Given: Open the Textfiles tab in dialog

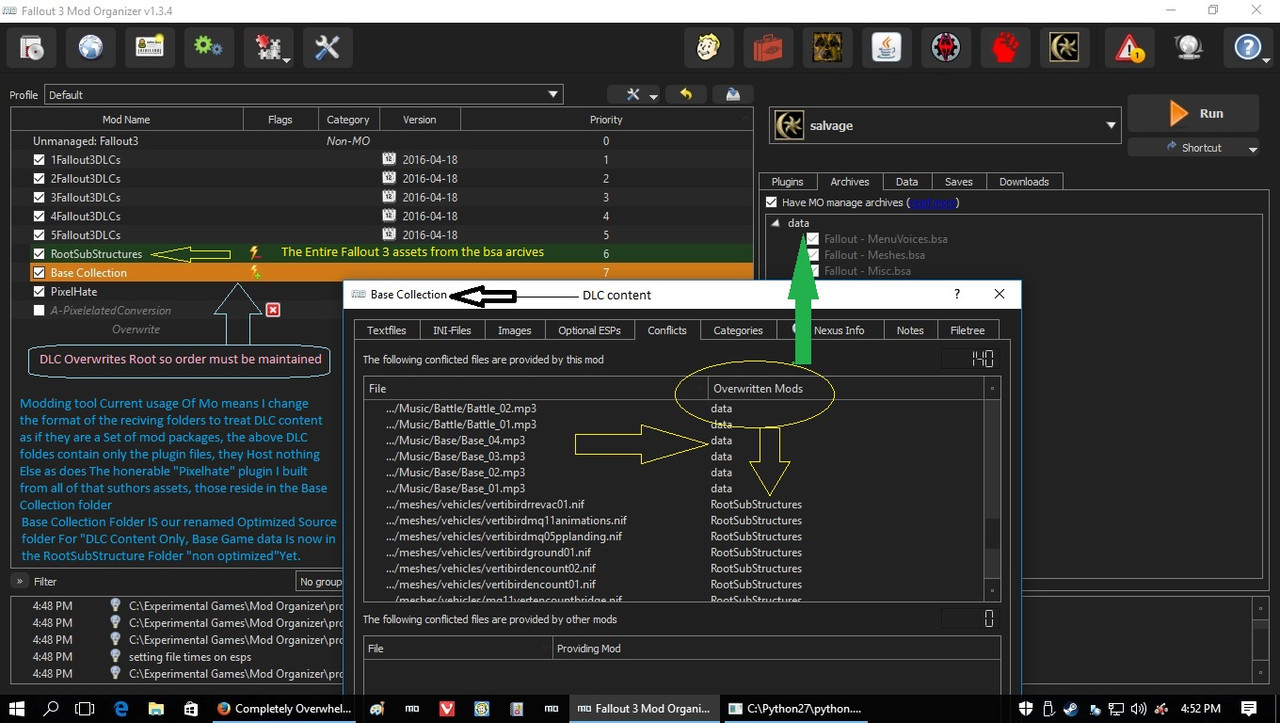Looking at the screenshot, I should click(387, 330).
